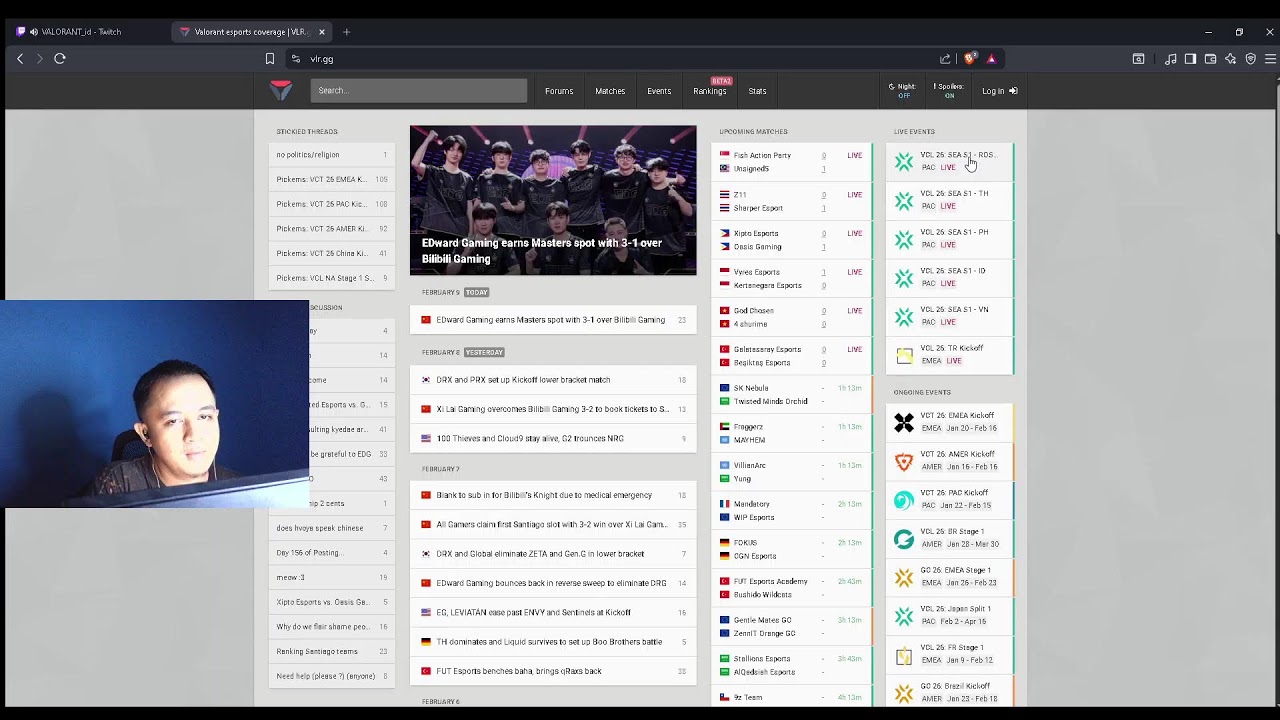
Task: Click the VCT 26: PAC Kickoff event logo
Action: 904,500
